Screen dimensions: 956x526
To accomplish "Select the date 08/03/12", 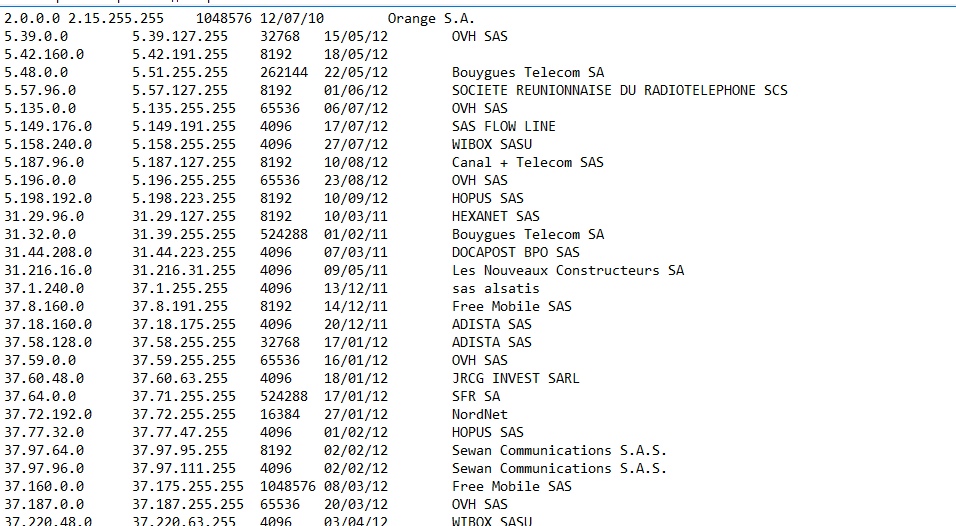I will [355, 486].
